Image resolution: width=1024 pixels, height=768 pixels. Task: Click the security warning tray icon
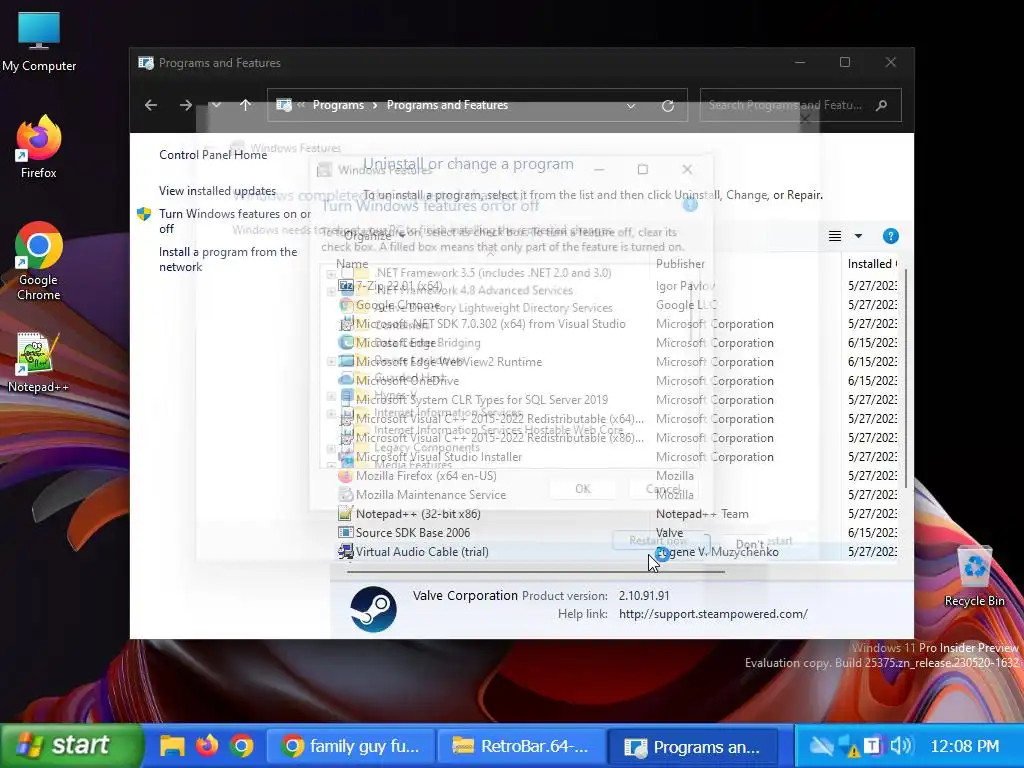[850, 746]
